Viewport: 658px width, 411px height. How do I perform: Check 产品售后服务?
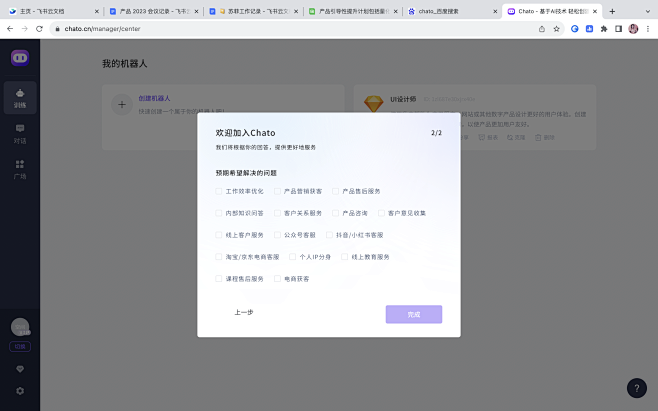tap(336, 191)
